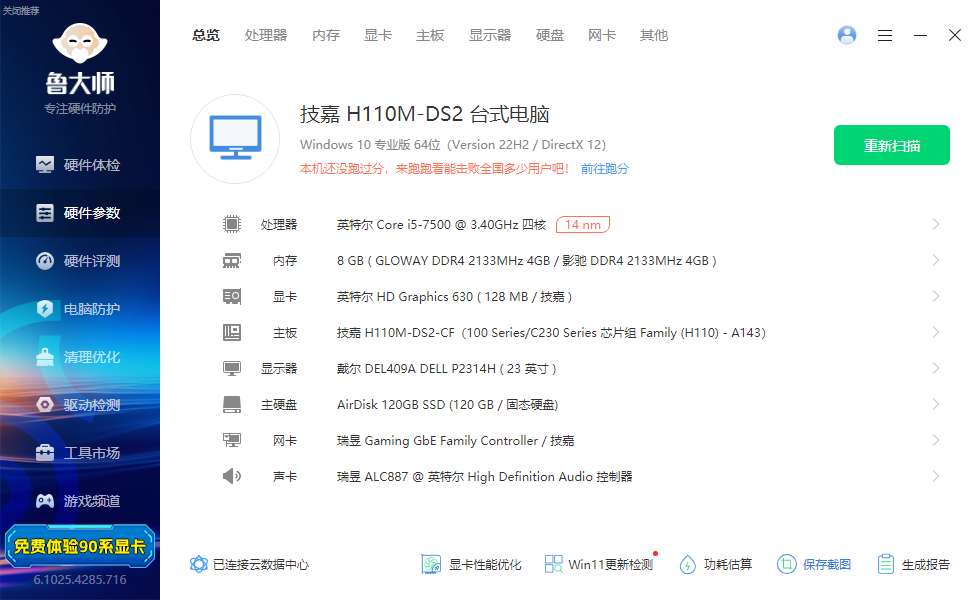Click 保存截图 to save screenshot
This screenshot has width=980, height=600.
(814, 564)
